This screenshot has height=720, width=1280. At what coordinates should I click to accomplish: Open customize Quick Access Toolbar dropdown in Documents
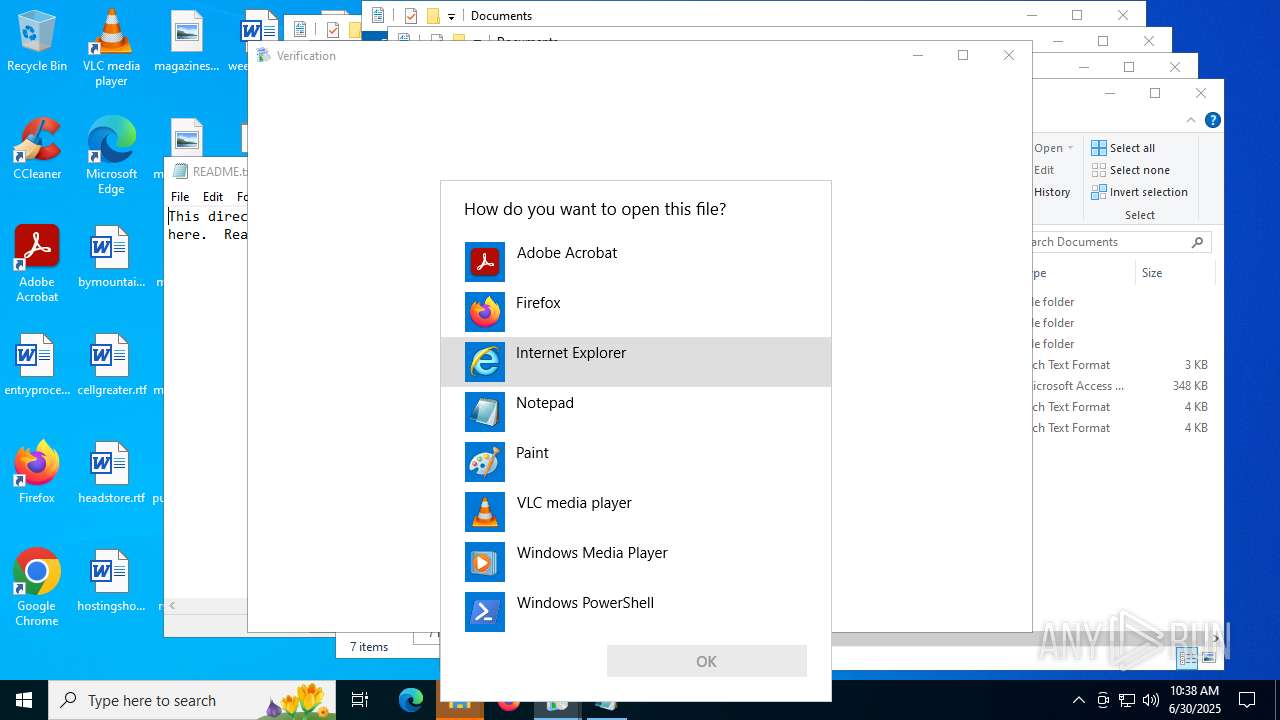click(x=451, y=16)
